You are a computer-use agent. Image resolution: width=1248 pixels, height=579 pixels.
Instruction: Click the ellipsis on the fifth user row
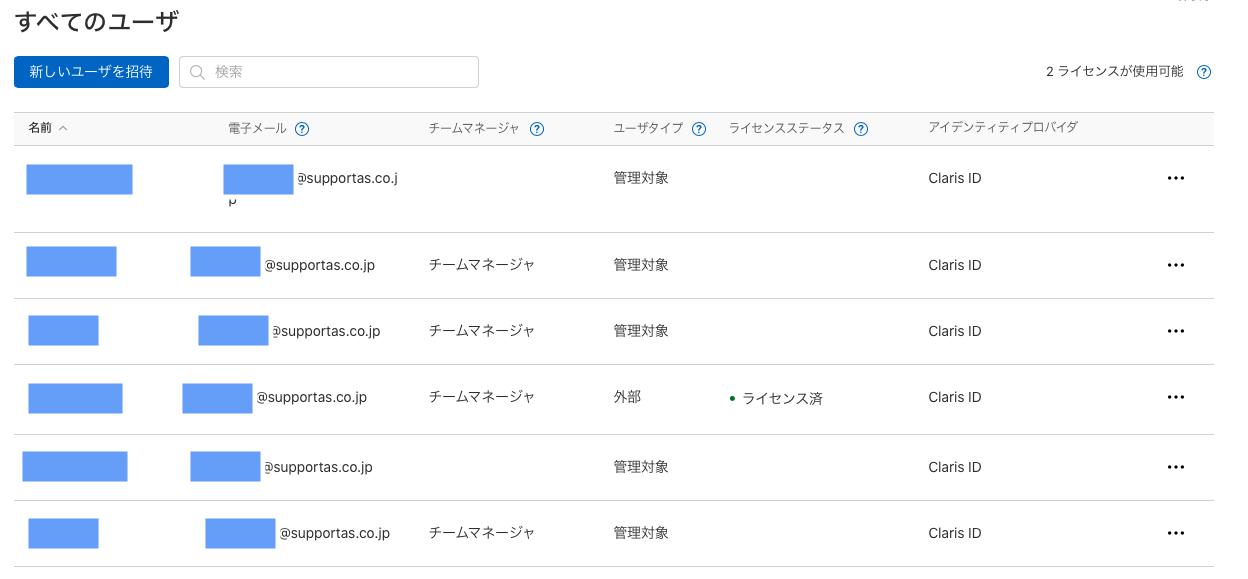click(1175, 467)
